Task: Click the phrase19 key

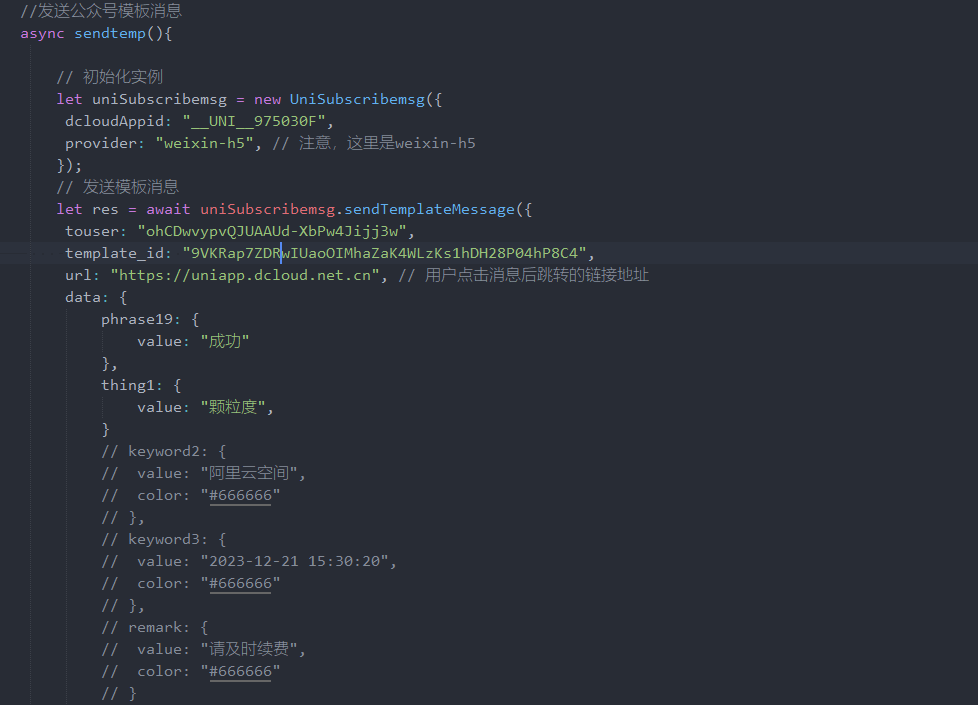Action: click(137, 319)
